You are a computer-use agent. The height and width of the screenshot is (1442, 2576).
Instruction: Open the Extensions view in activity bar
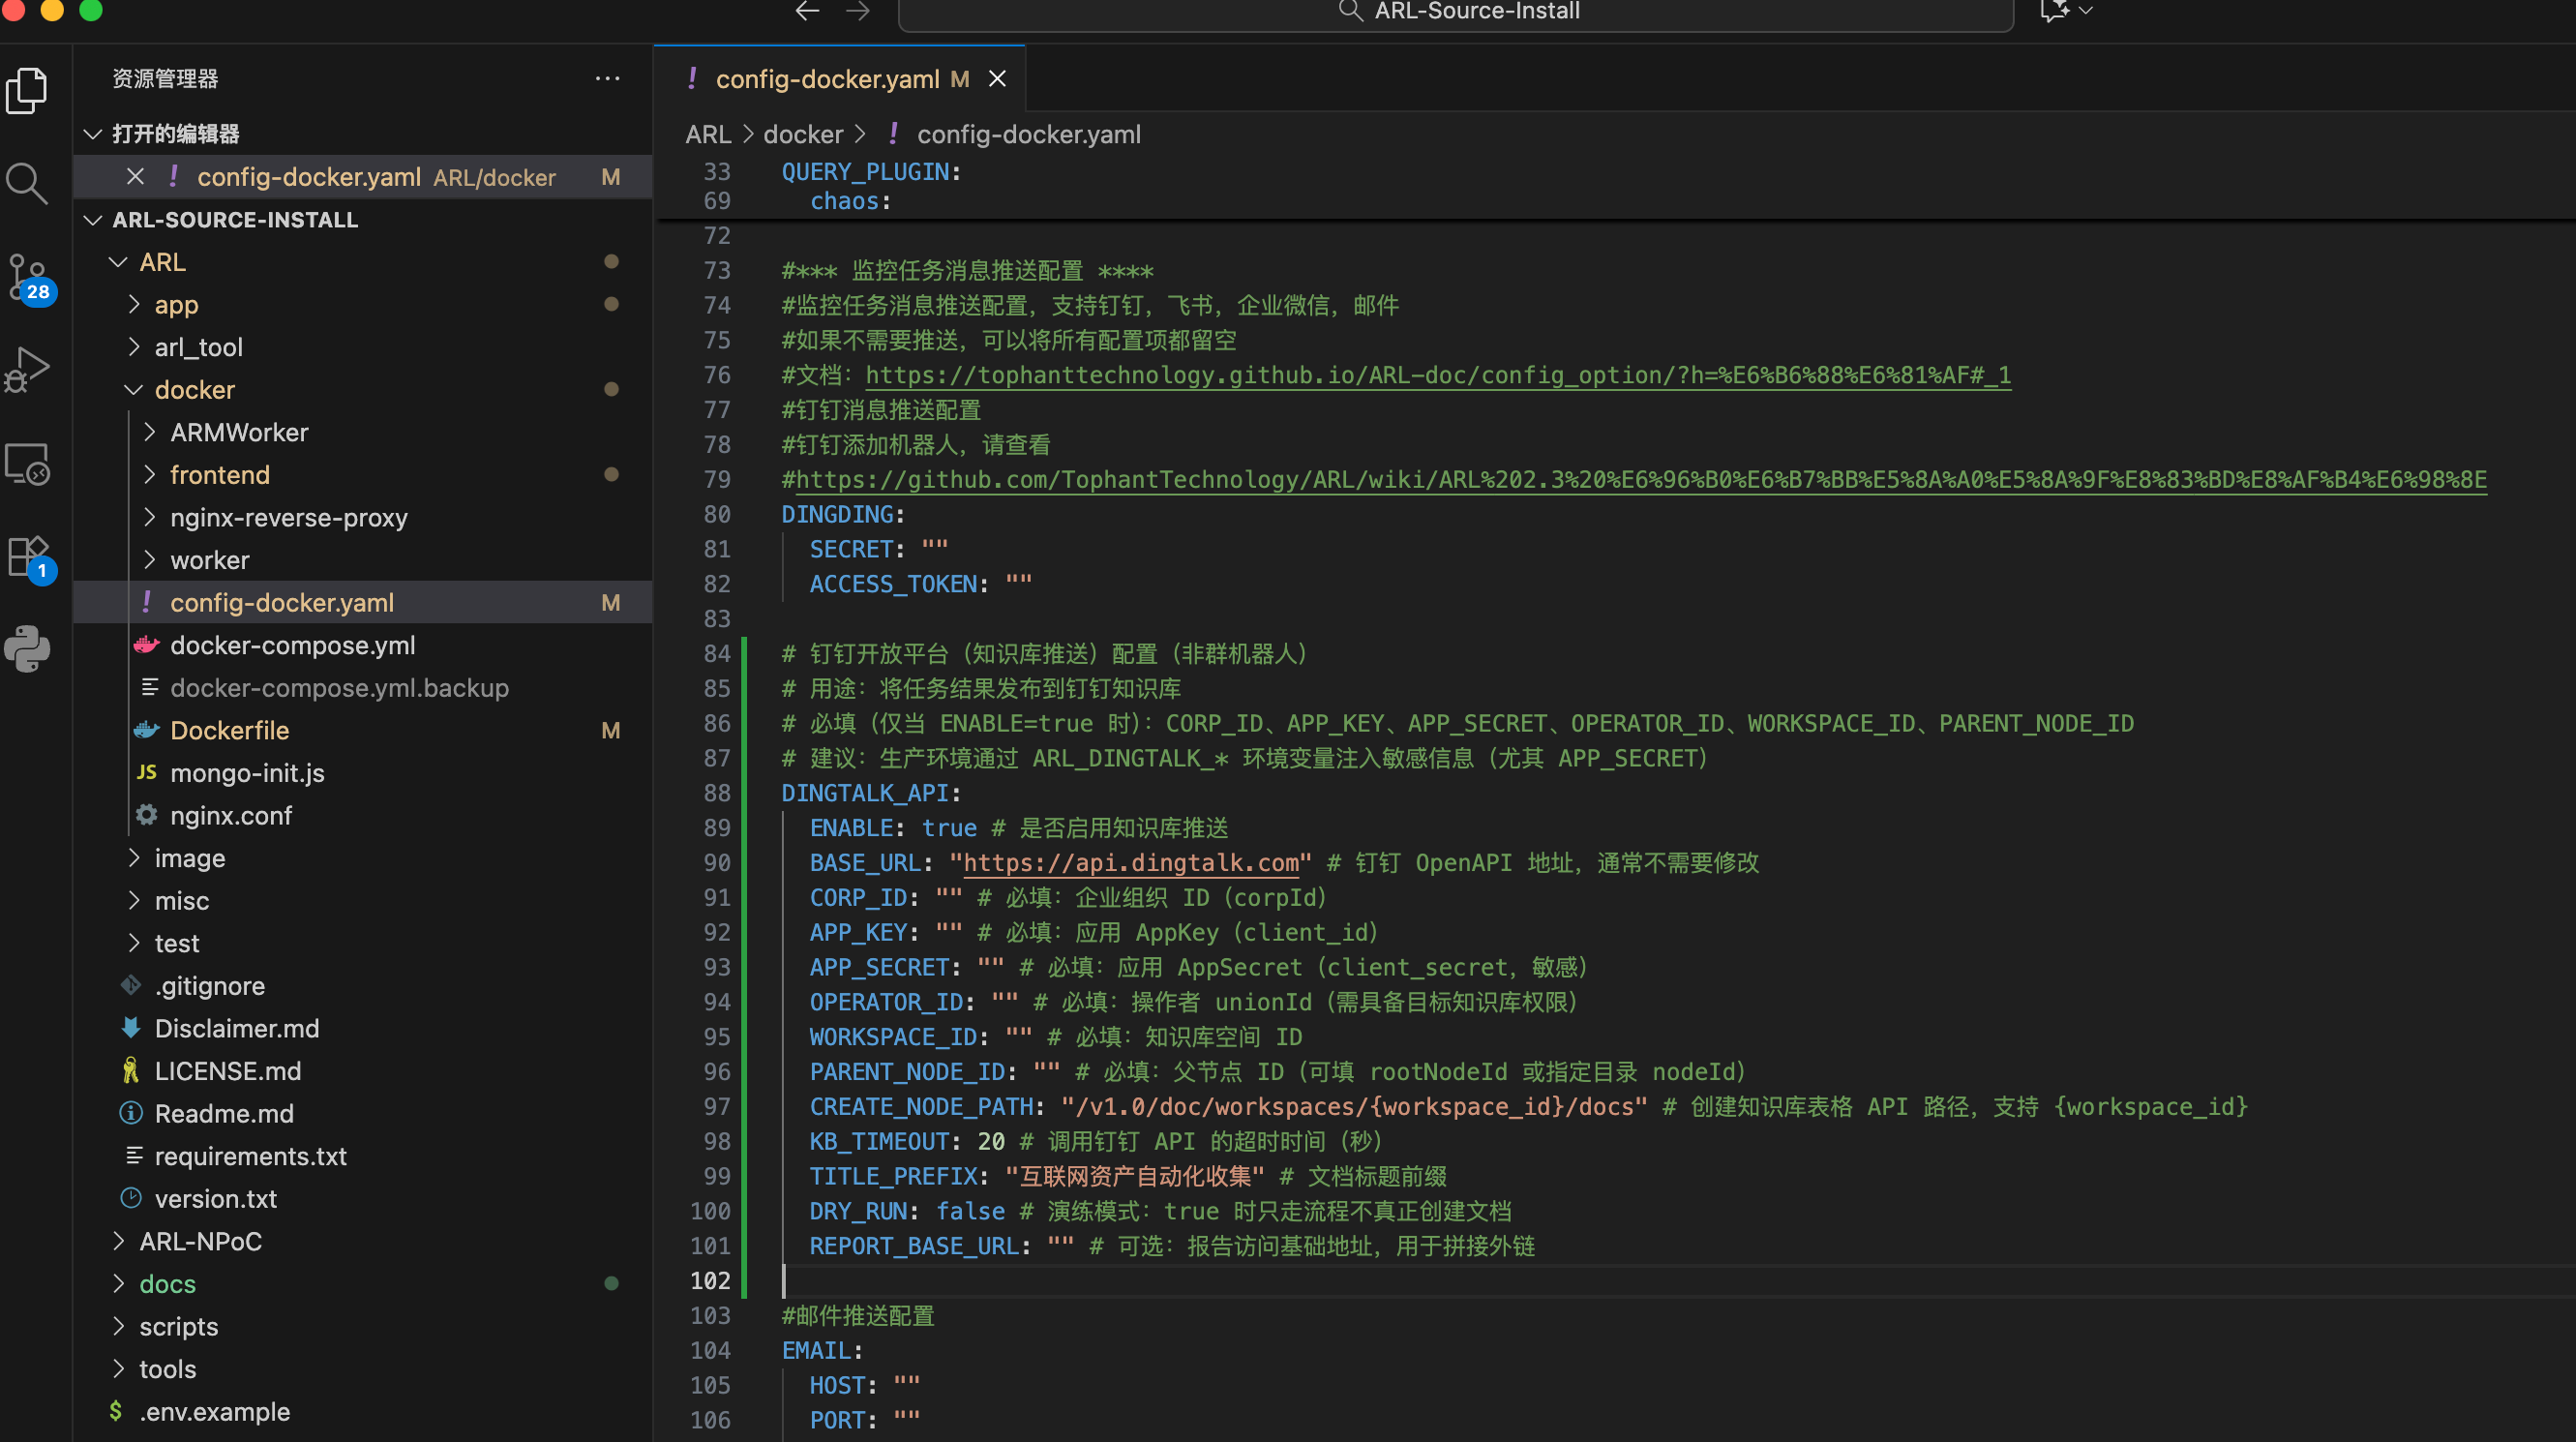[x=27, y=556]
